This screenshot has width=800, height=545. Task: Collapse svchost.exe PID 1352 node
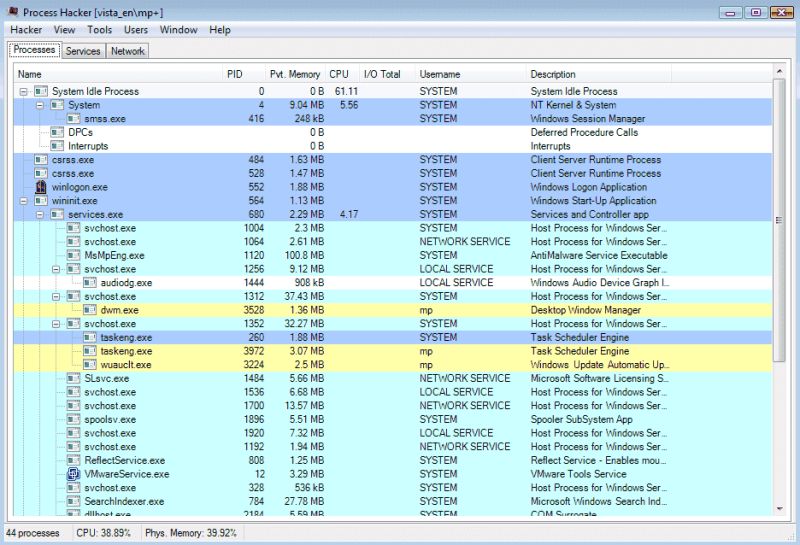(56, 324)
